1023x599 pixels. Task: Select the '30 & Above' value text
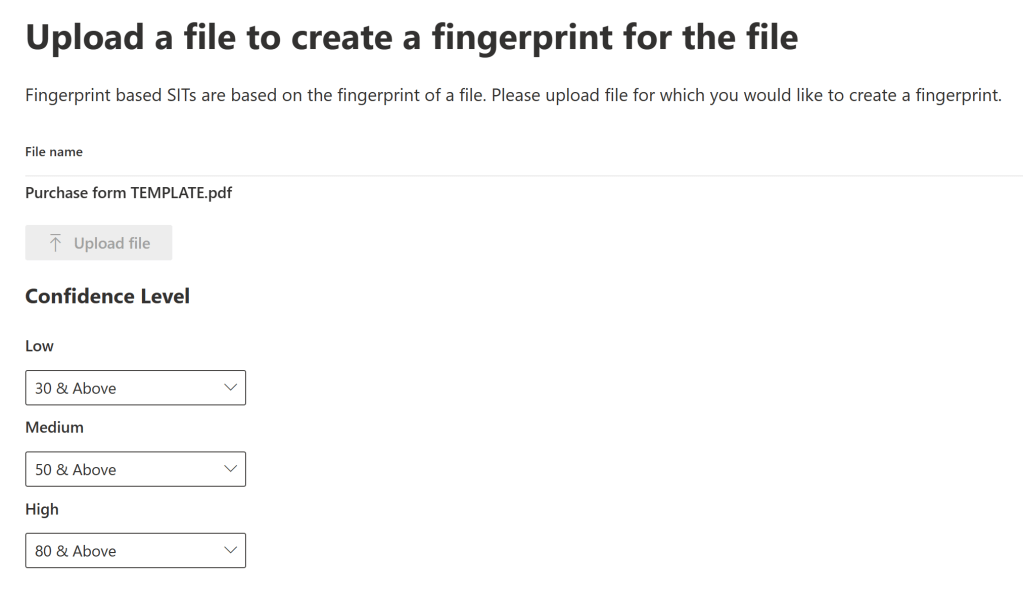[x=76, y=388]
